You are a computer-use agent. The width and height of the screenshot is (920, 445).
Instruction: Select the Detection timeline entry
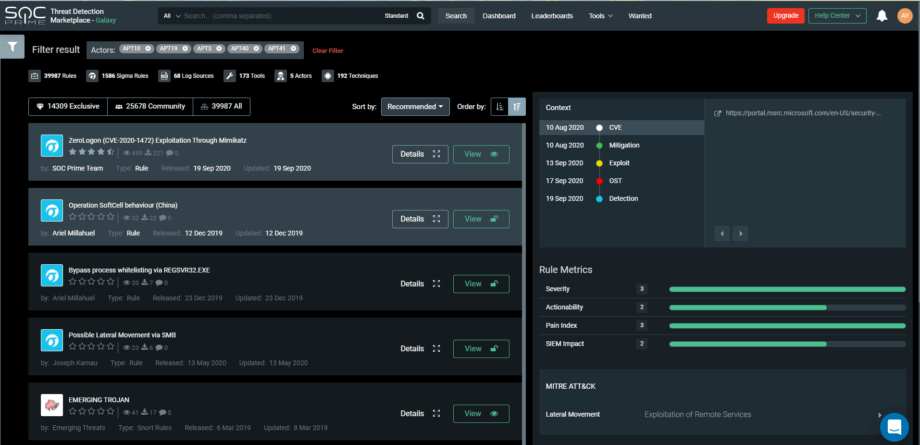coord(621,198)
